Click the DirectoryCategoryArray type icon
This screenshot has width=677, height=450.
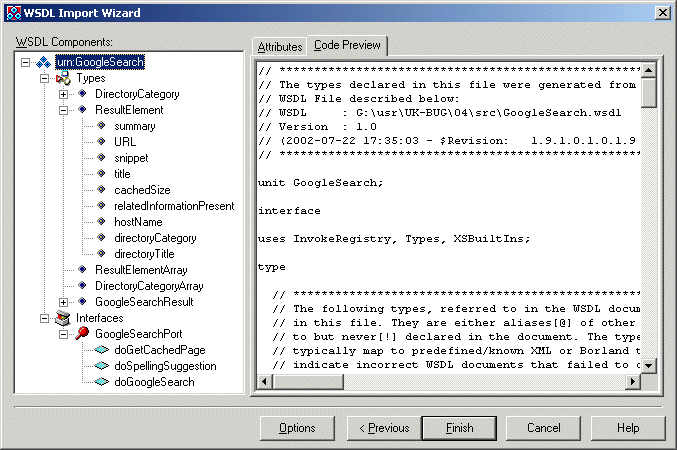tap(82, 285)
